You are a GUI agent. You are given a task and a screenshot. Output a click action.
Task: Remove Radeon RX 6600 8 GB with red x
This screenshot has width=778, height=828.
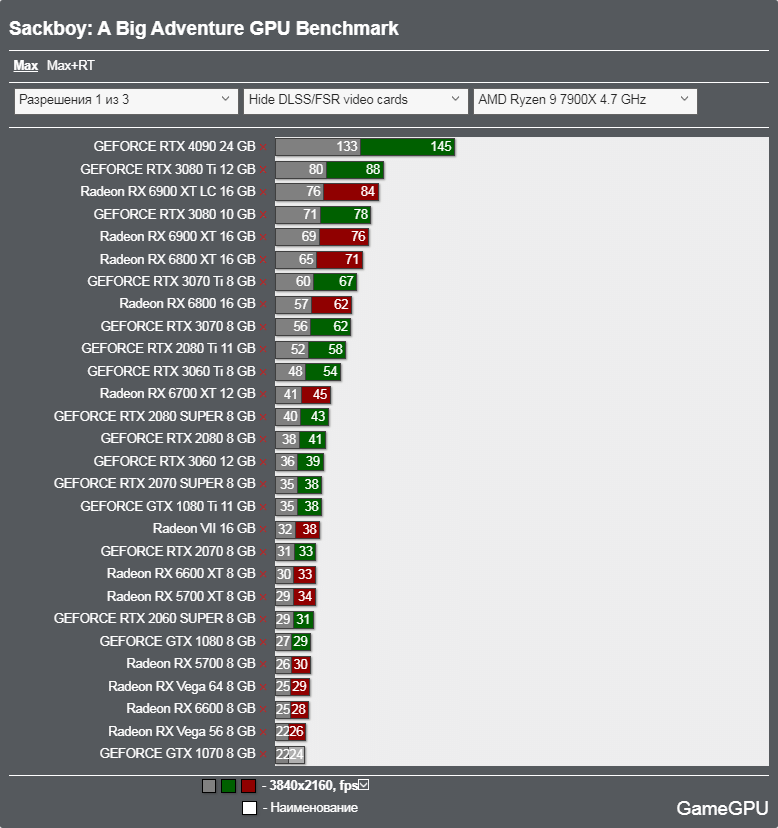point(263,709)
